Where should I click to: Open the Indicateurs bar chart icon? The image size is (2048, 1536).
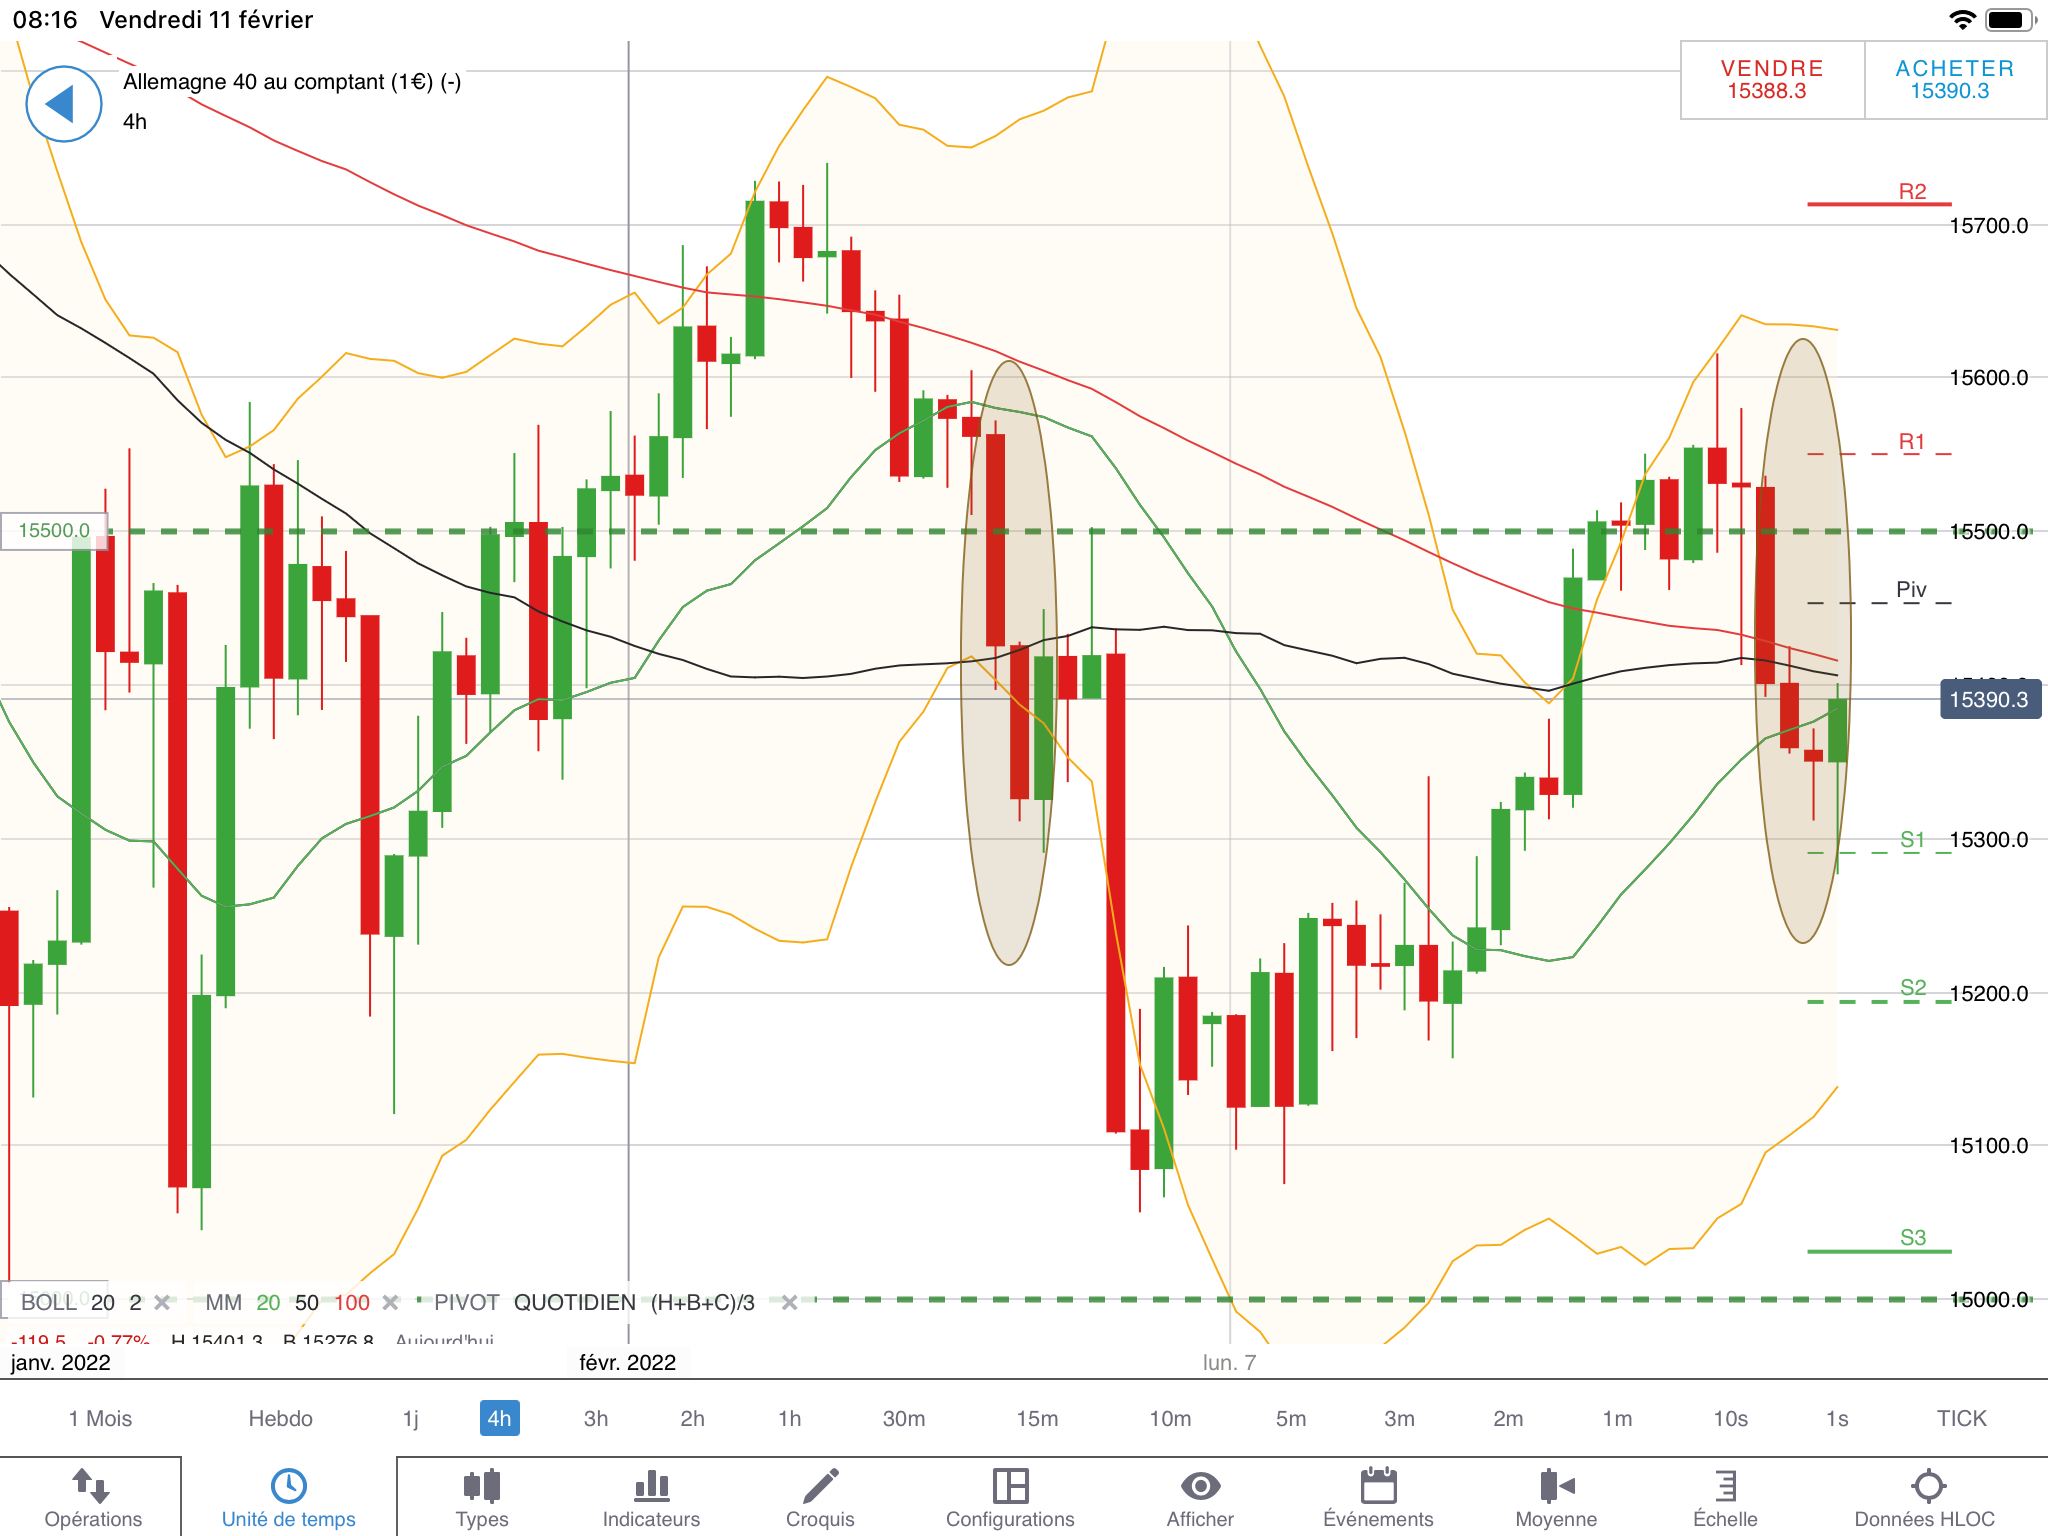coord(651,1497)
